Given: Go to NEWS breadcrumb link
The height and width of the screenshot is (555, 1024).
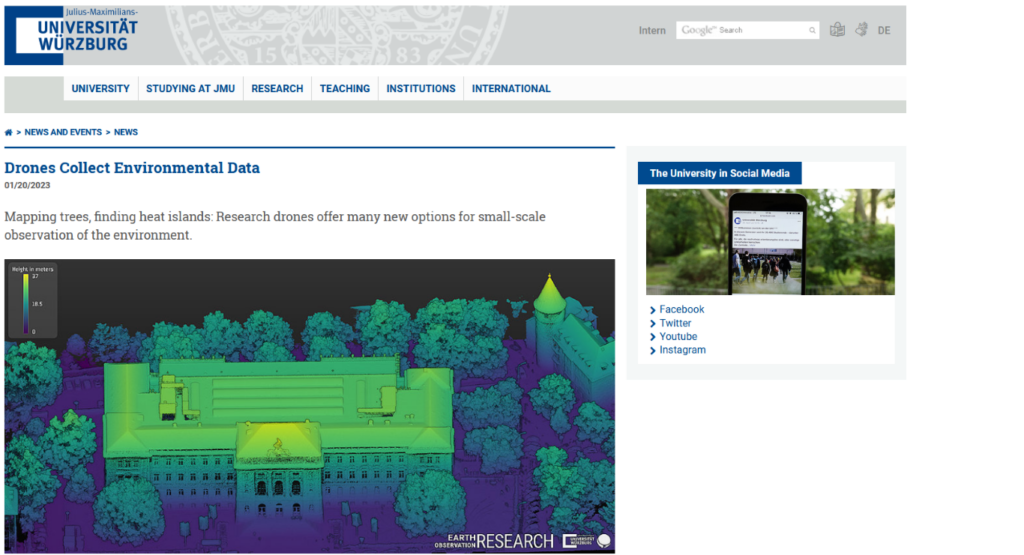Looking at the screenshot, I should tap(126, 132).
